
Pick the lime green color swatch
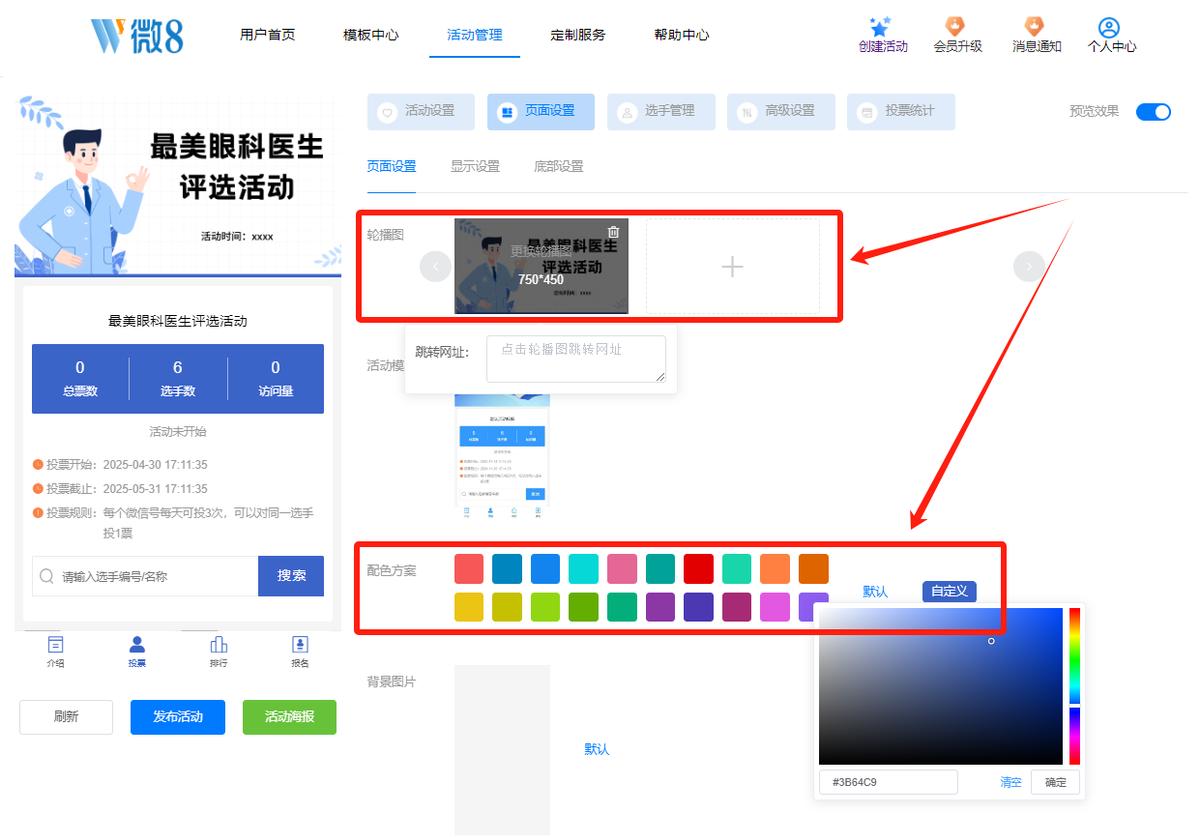click(546, 607)
